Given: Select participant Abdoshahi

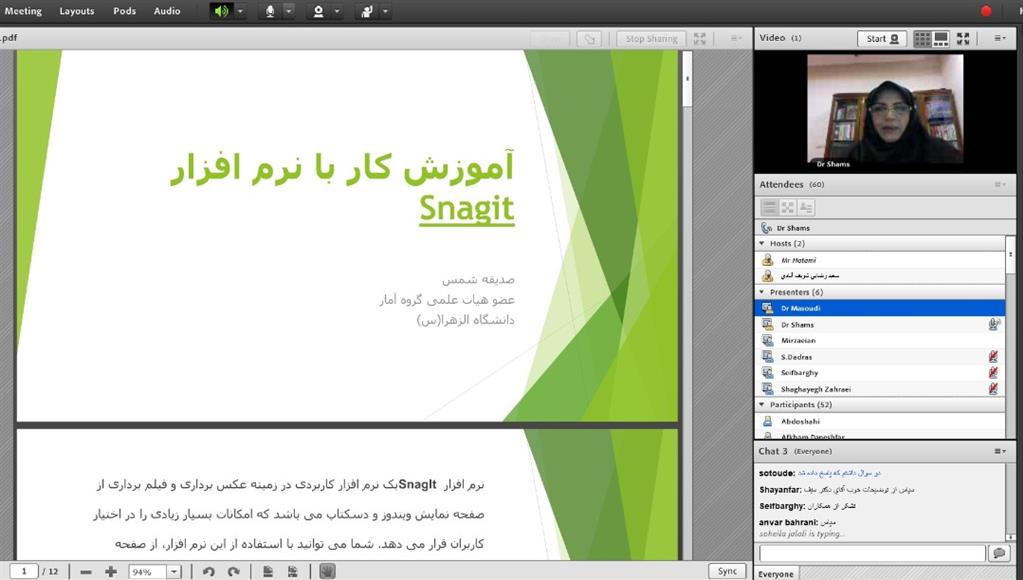Looking at the screenshot, I should 880,421.
